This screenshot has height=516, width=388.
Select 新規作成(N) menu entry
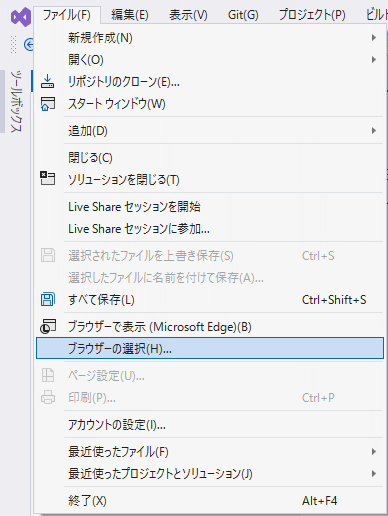tap(210, 38)
